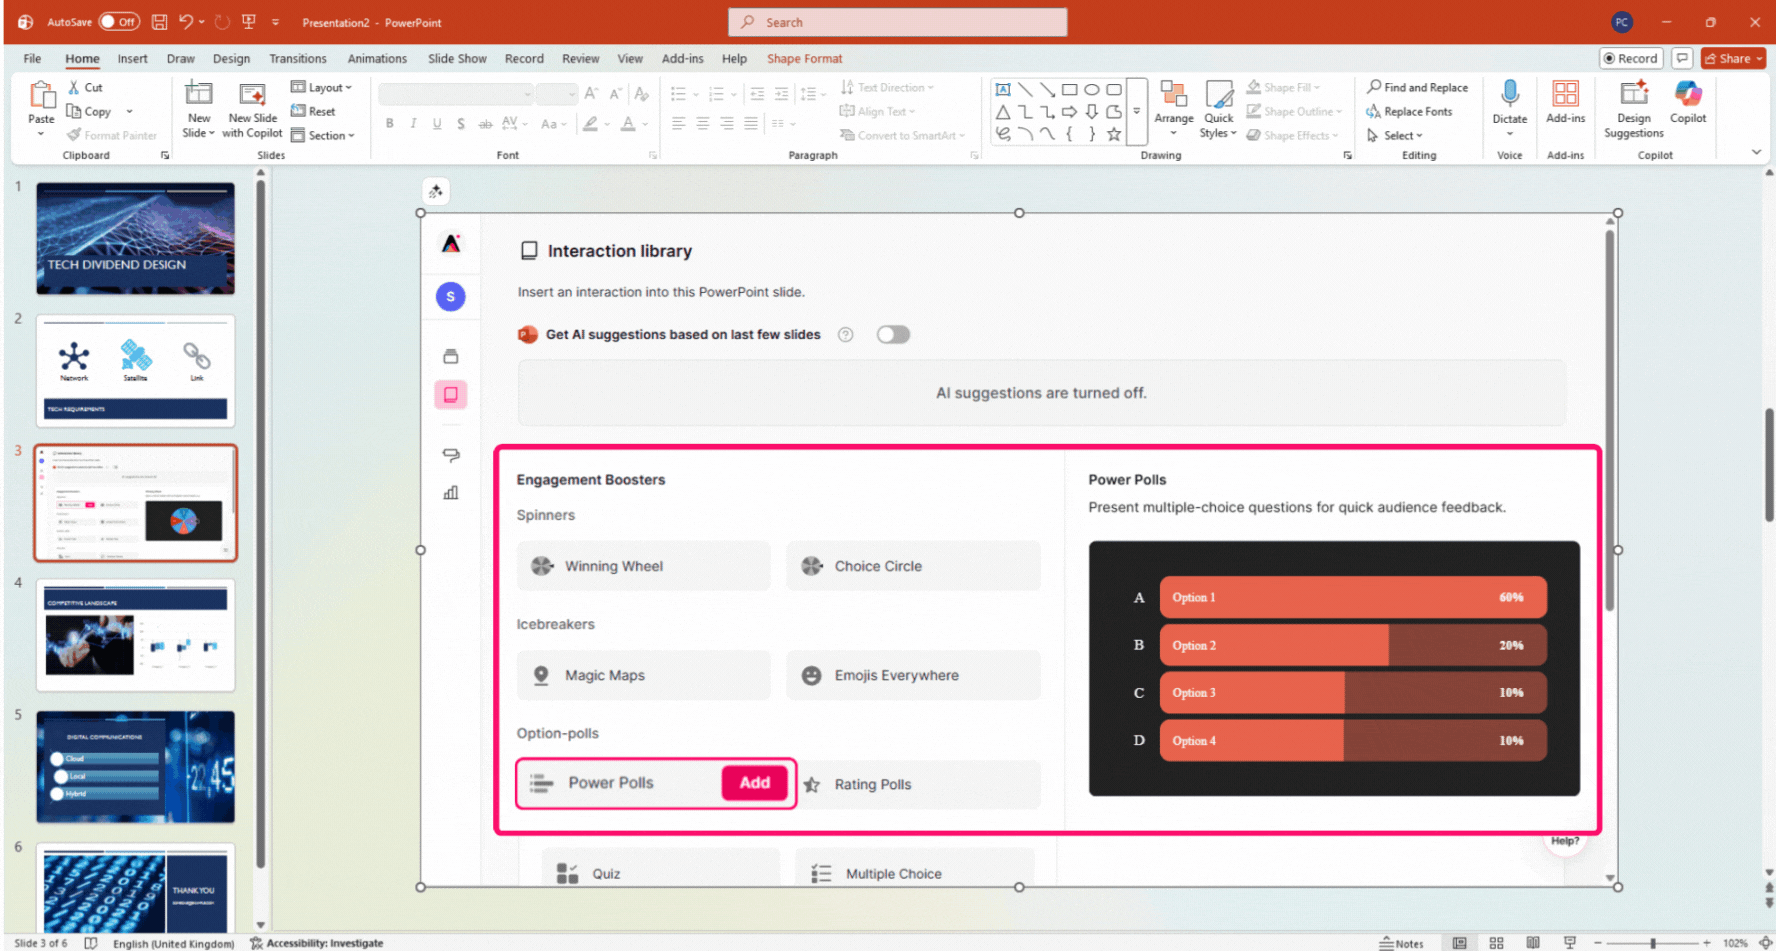Open the Share dropdown button
This screenshot has height=951, width=1776.
click(1733, 58)
